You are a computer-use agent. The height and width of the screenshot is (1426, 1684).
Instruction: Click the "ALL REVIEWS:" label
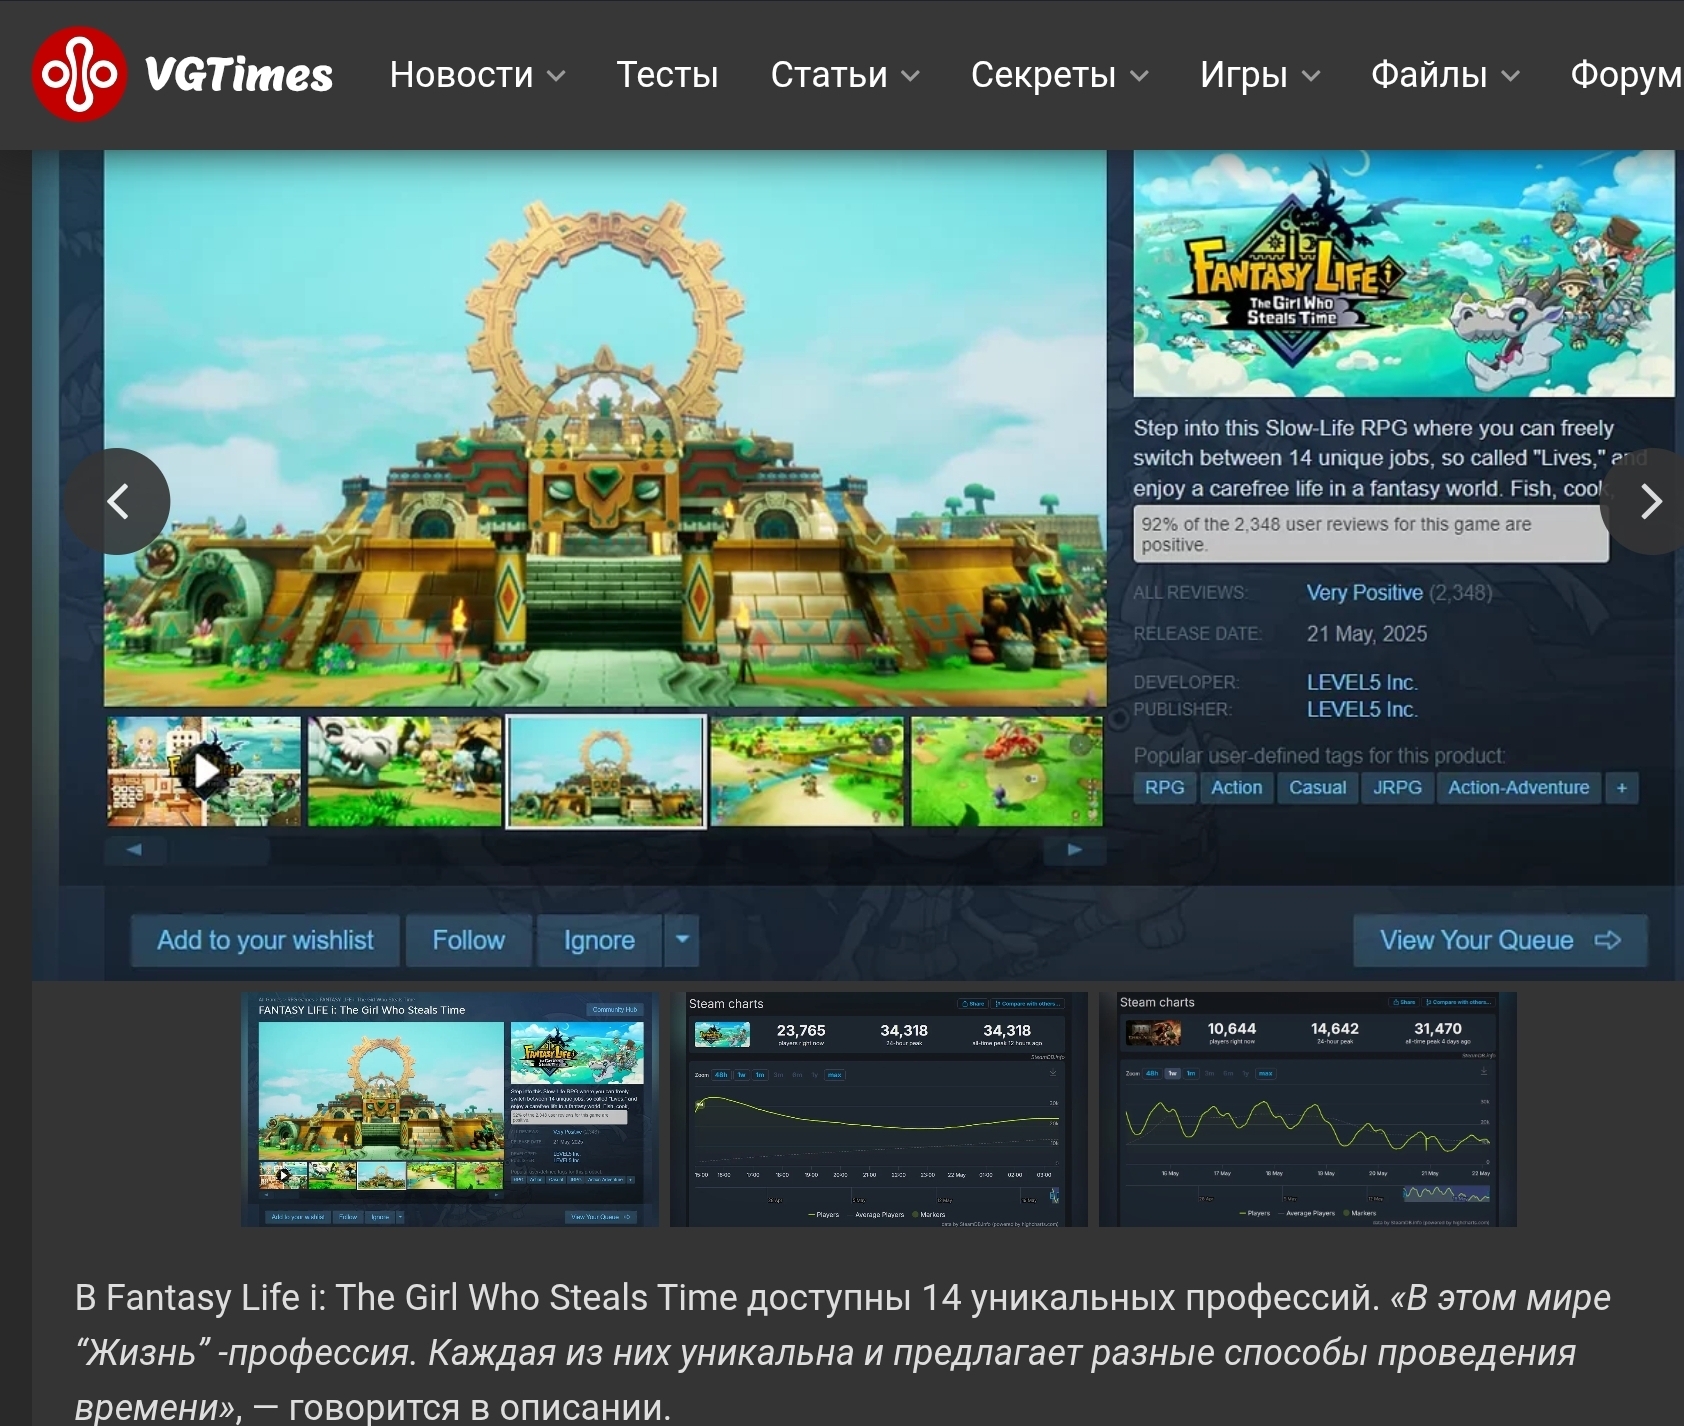(x=1190, y=593)
